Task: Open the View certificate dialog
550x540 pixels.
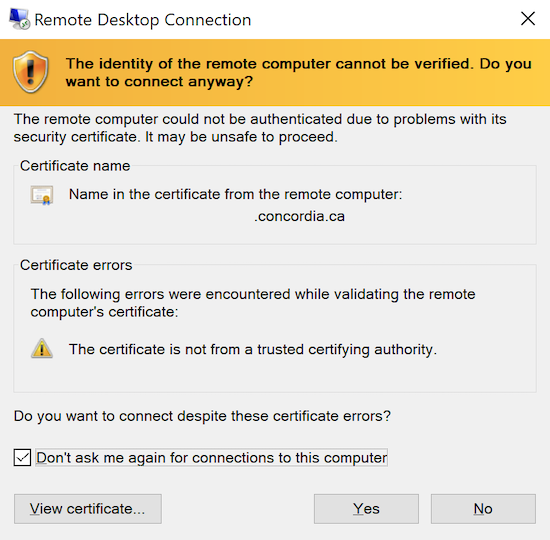Action: [x=88, y=509]
